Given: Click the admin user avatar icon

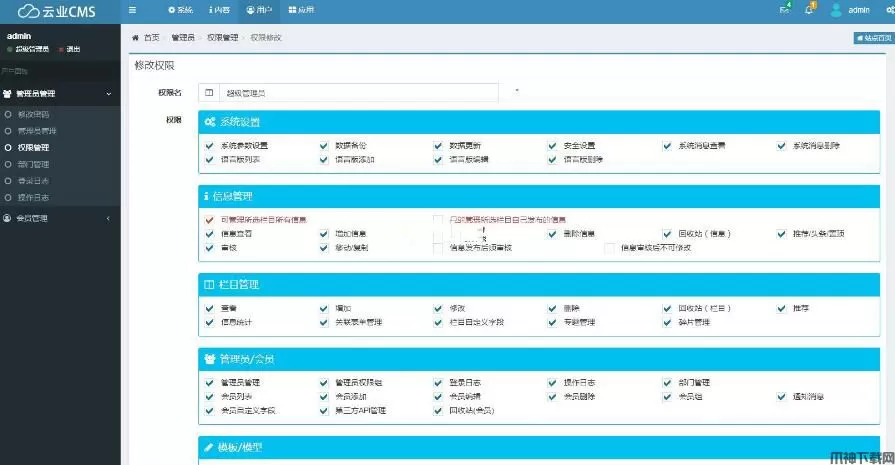Looking at the screenshot, I should (836, 10).
